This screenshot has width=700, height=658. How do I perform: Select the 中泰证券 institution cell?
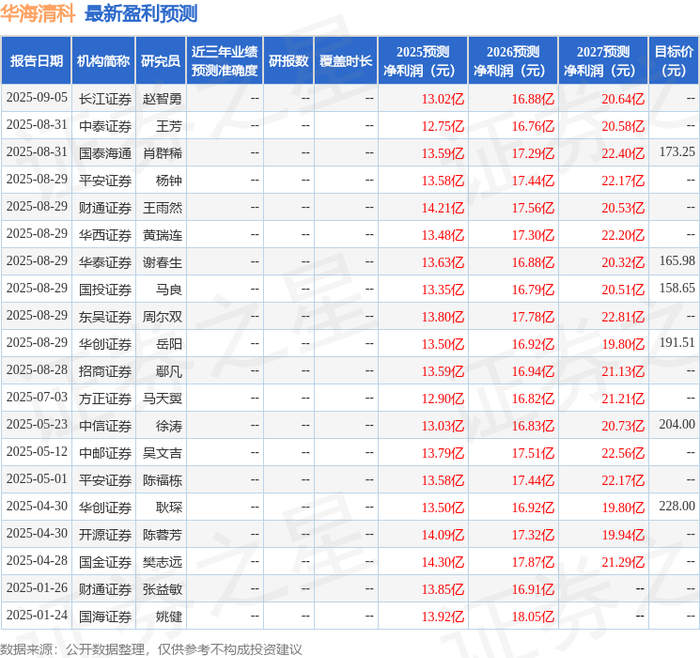[105, 126]
